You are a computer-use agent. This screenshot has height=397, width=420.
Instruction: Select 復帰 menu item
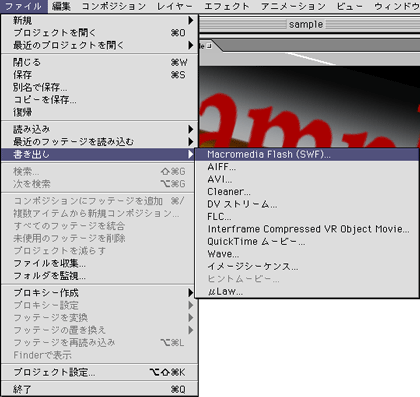pyautogui.click(x=99, y=112)
